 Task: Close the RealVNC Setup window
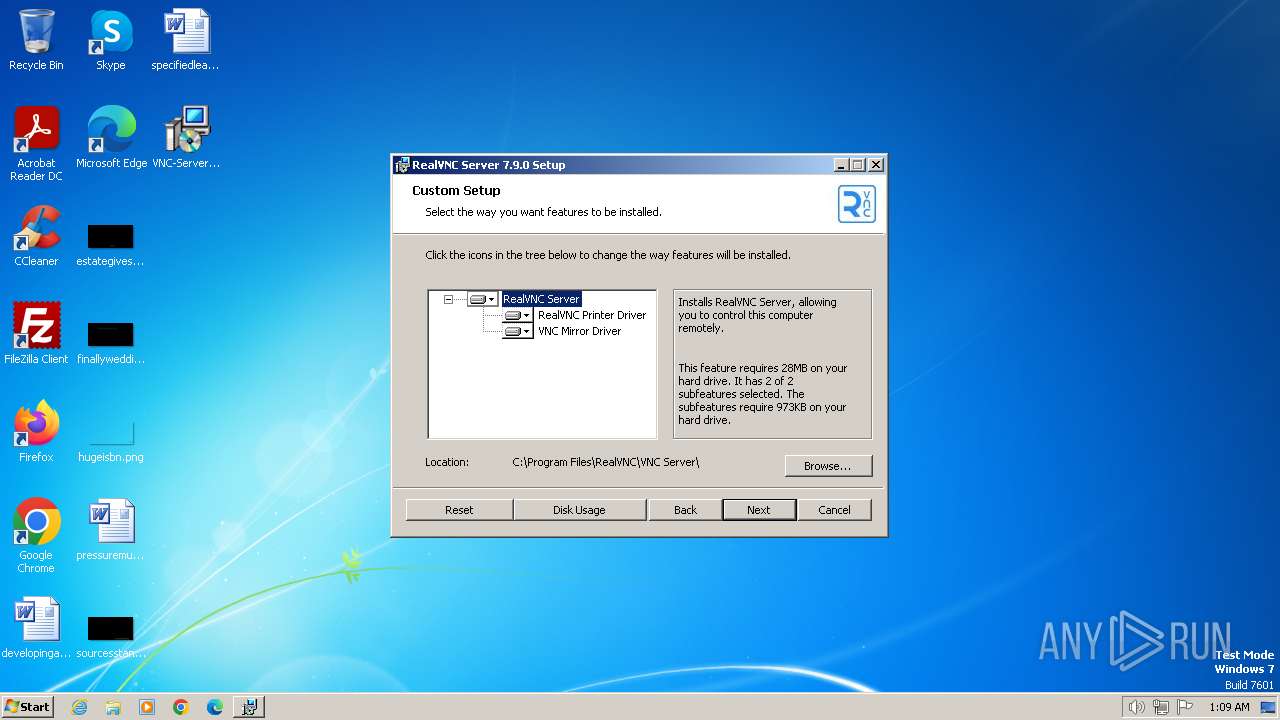point(876,165)
